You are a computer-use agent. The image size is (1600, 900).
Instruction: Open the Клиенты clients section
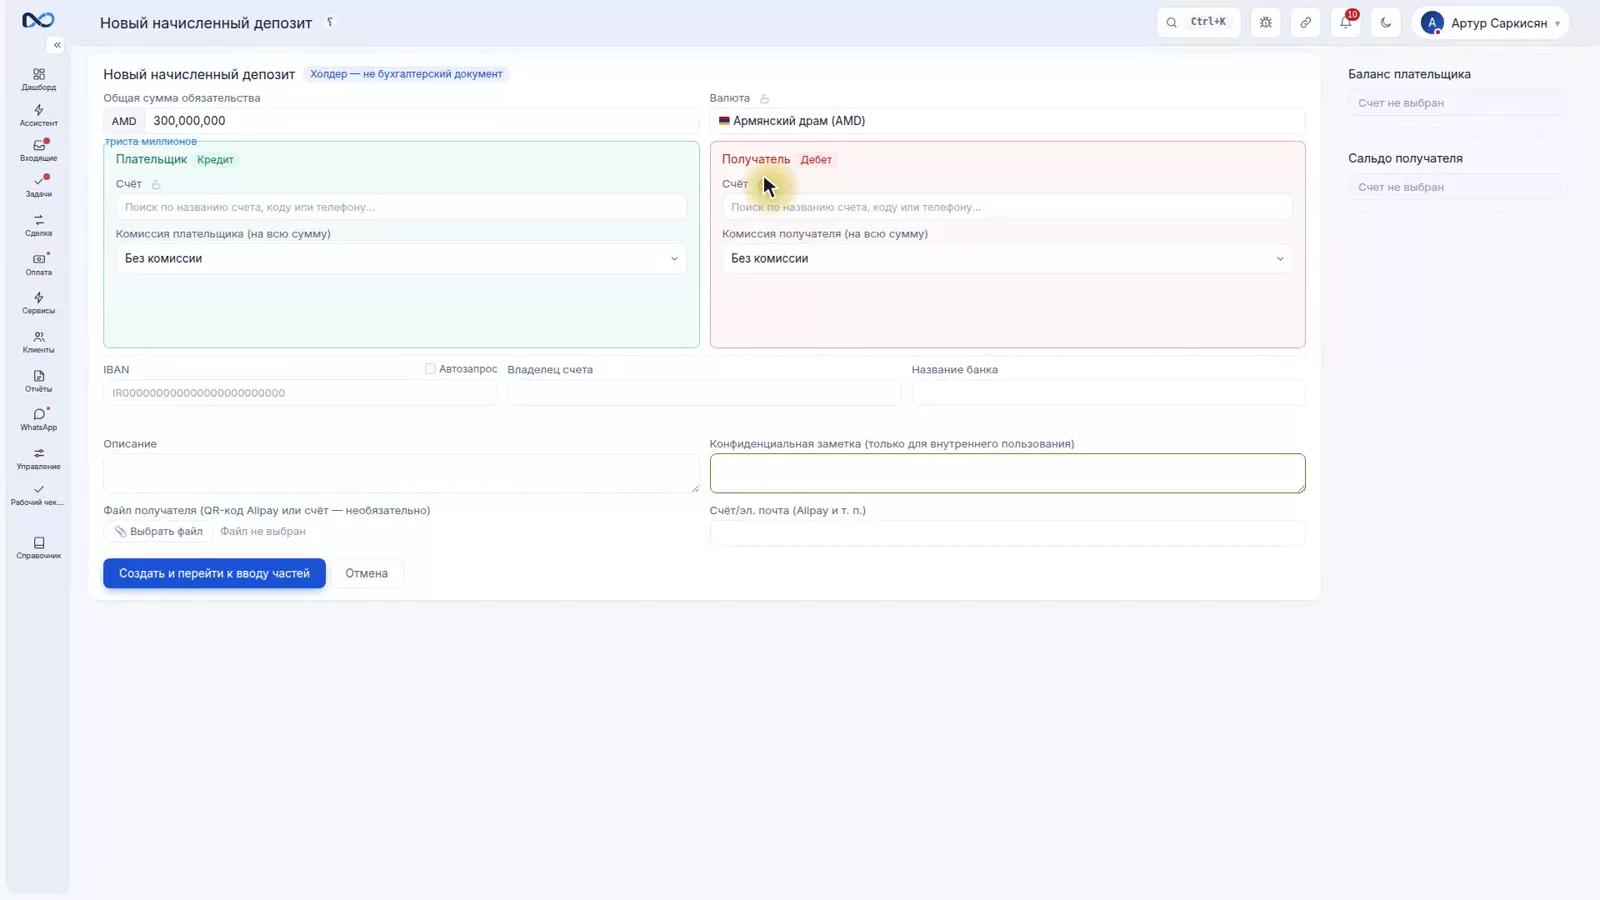(x=38, y=342)
